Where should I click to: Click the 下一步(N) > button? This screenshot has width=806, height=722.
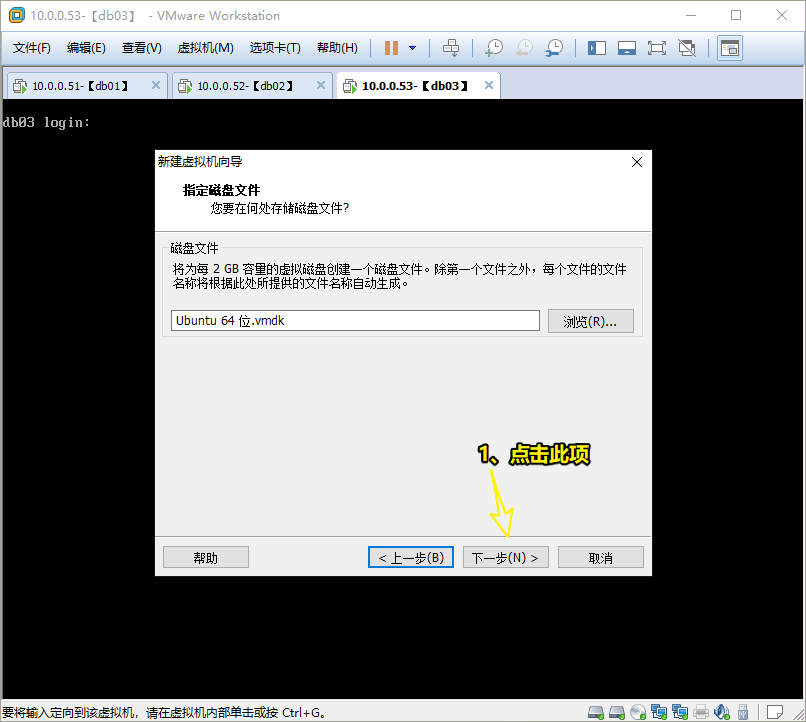505,557
